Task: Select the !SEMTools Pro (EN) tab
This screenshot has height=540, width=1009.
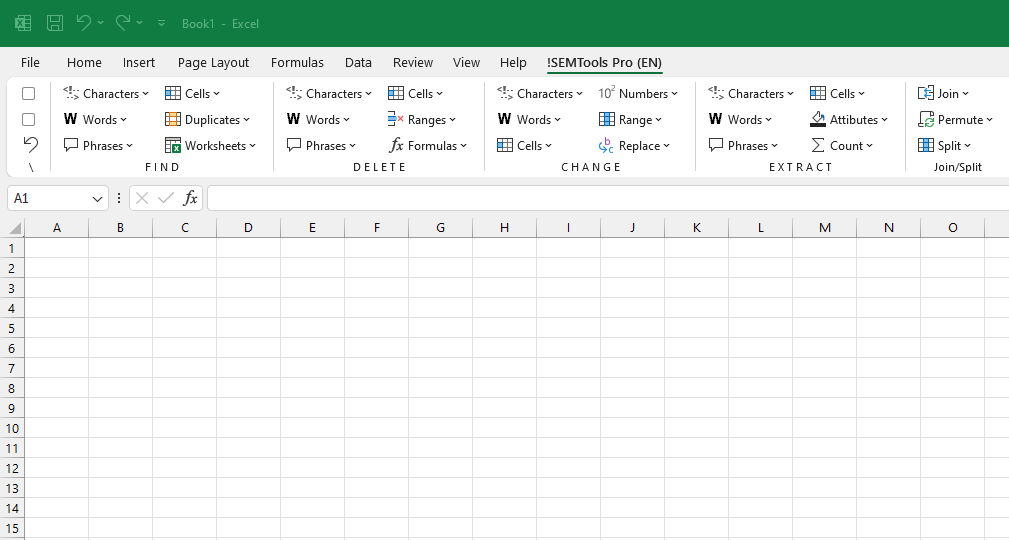Action: pyautogui.click(x=604, y=62)
